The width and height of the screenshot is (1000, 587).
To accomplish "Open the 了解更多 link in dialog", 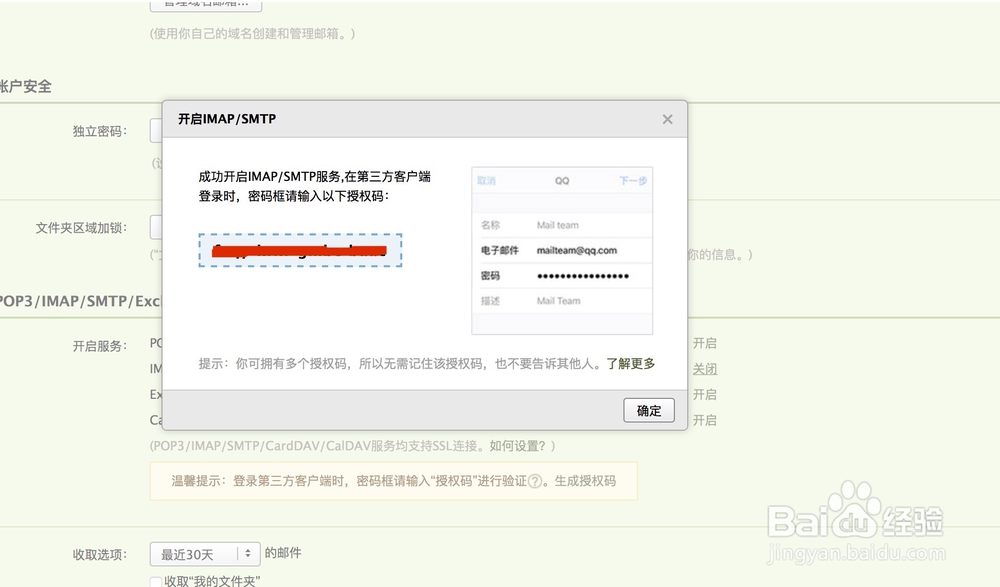I will click(630, 364).
